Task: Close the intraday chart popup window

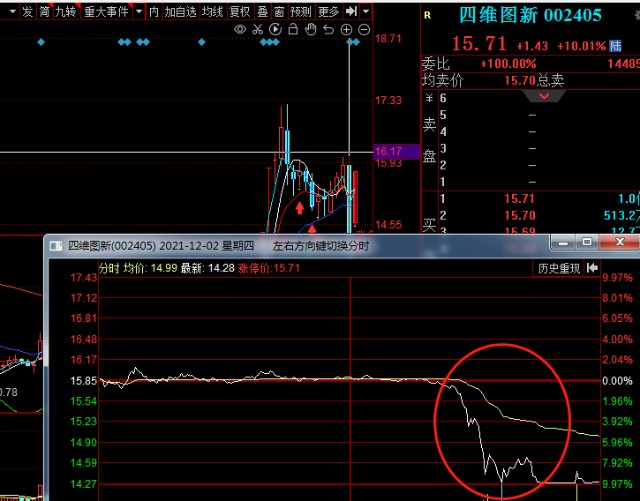Action: click(x=620, y=242)
